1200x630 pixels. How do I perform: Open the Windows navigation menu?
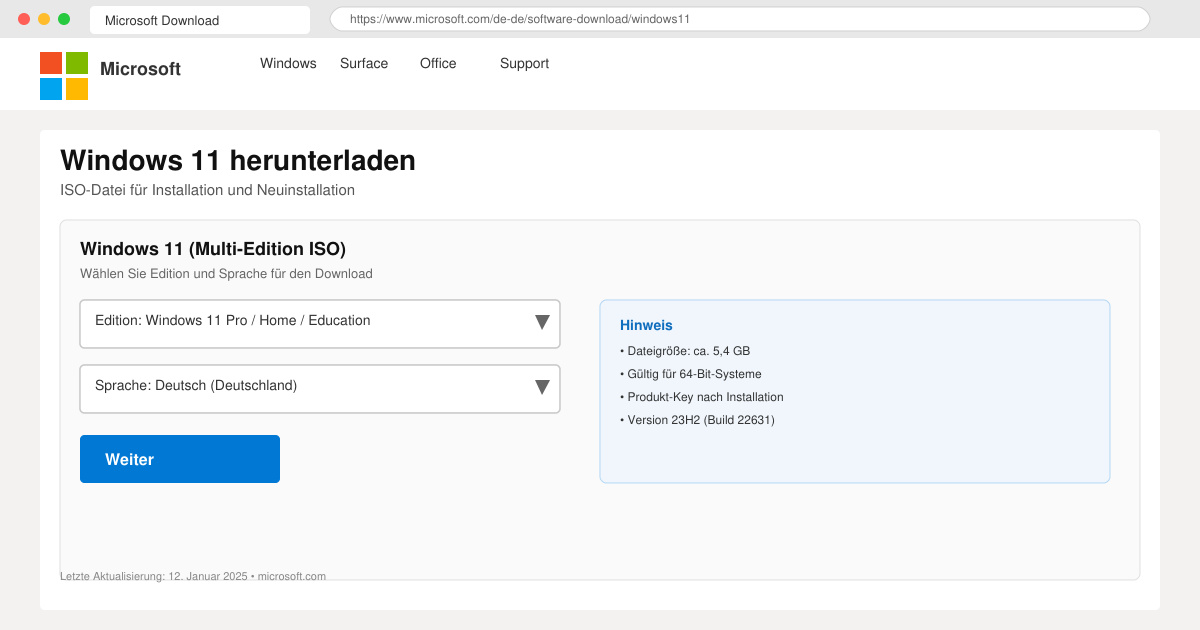288,63
